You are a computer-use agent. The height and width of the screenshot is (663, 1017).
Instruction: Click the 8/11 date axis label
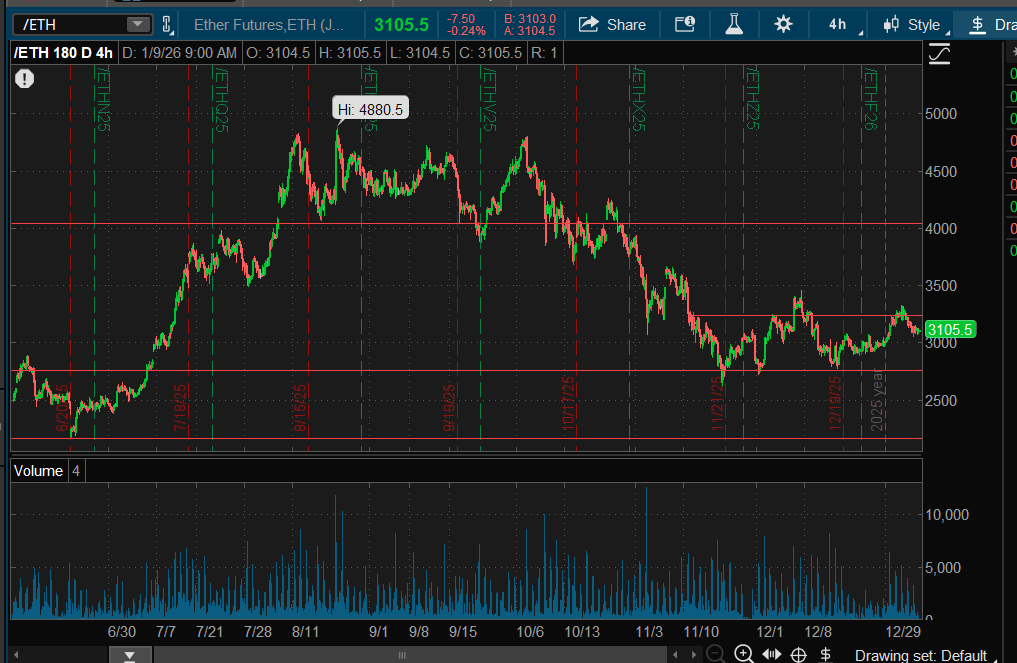(x=305, y=632)
